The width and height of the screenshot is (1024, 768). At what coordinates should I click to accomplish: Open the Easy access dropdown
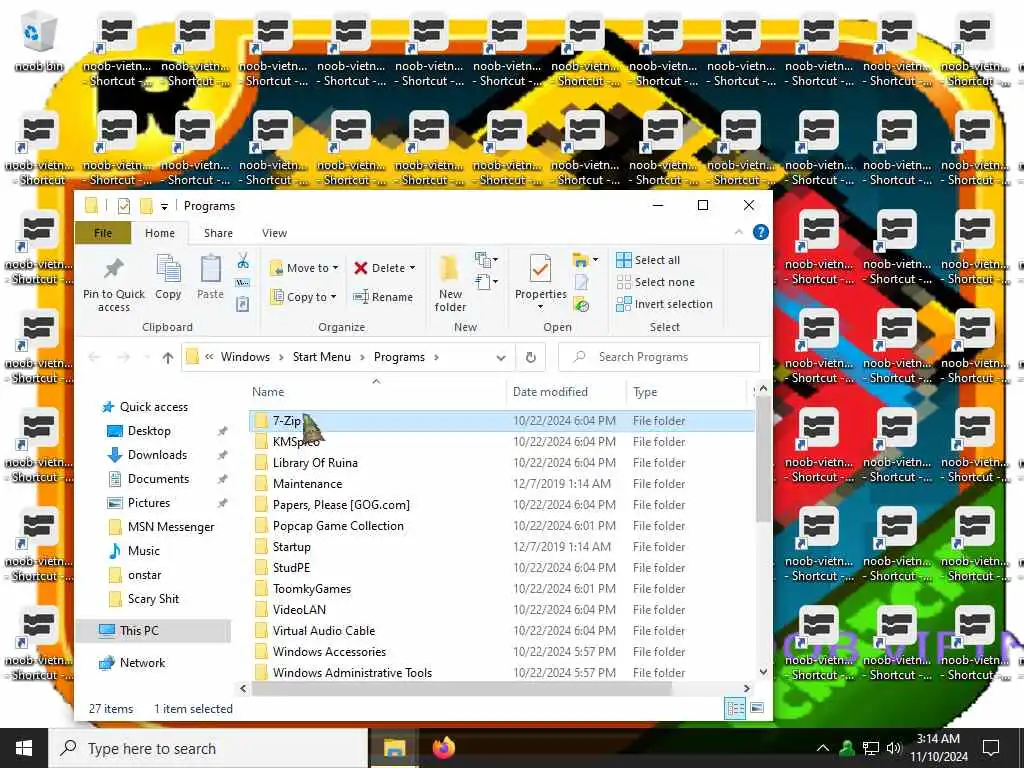[x=487, y=282]
